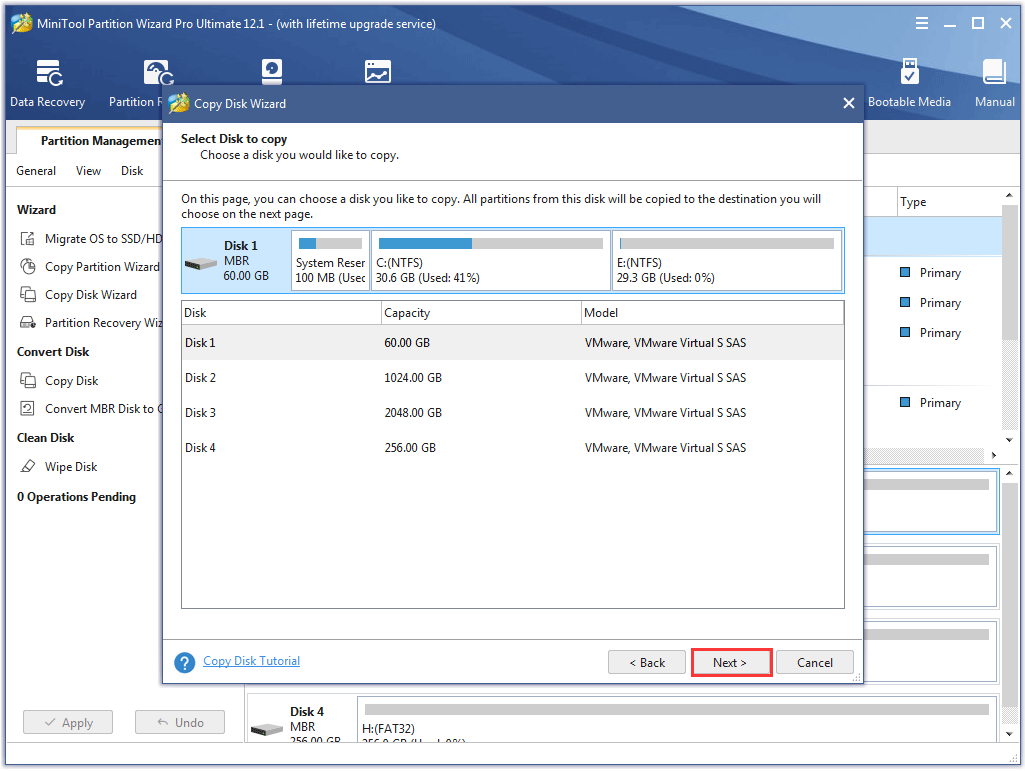Click the Space Analyzer toolbar icon
1025x771 pixels.
pyautogui.click(x=378, y=72)
